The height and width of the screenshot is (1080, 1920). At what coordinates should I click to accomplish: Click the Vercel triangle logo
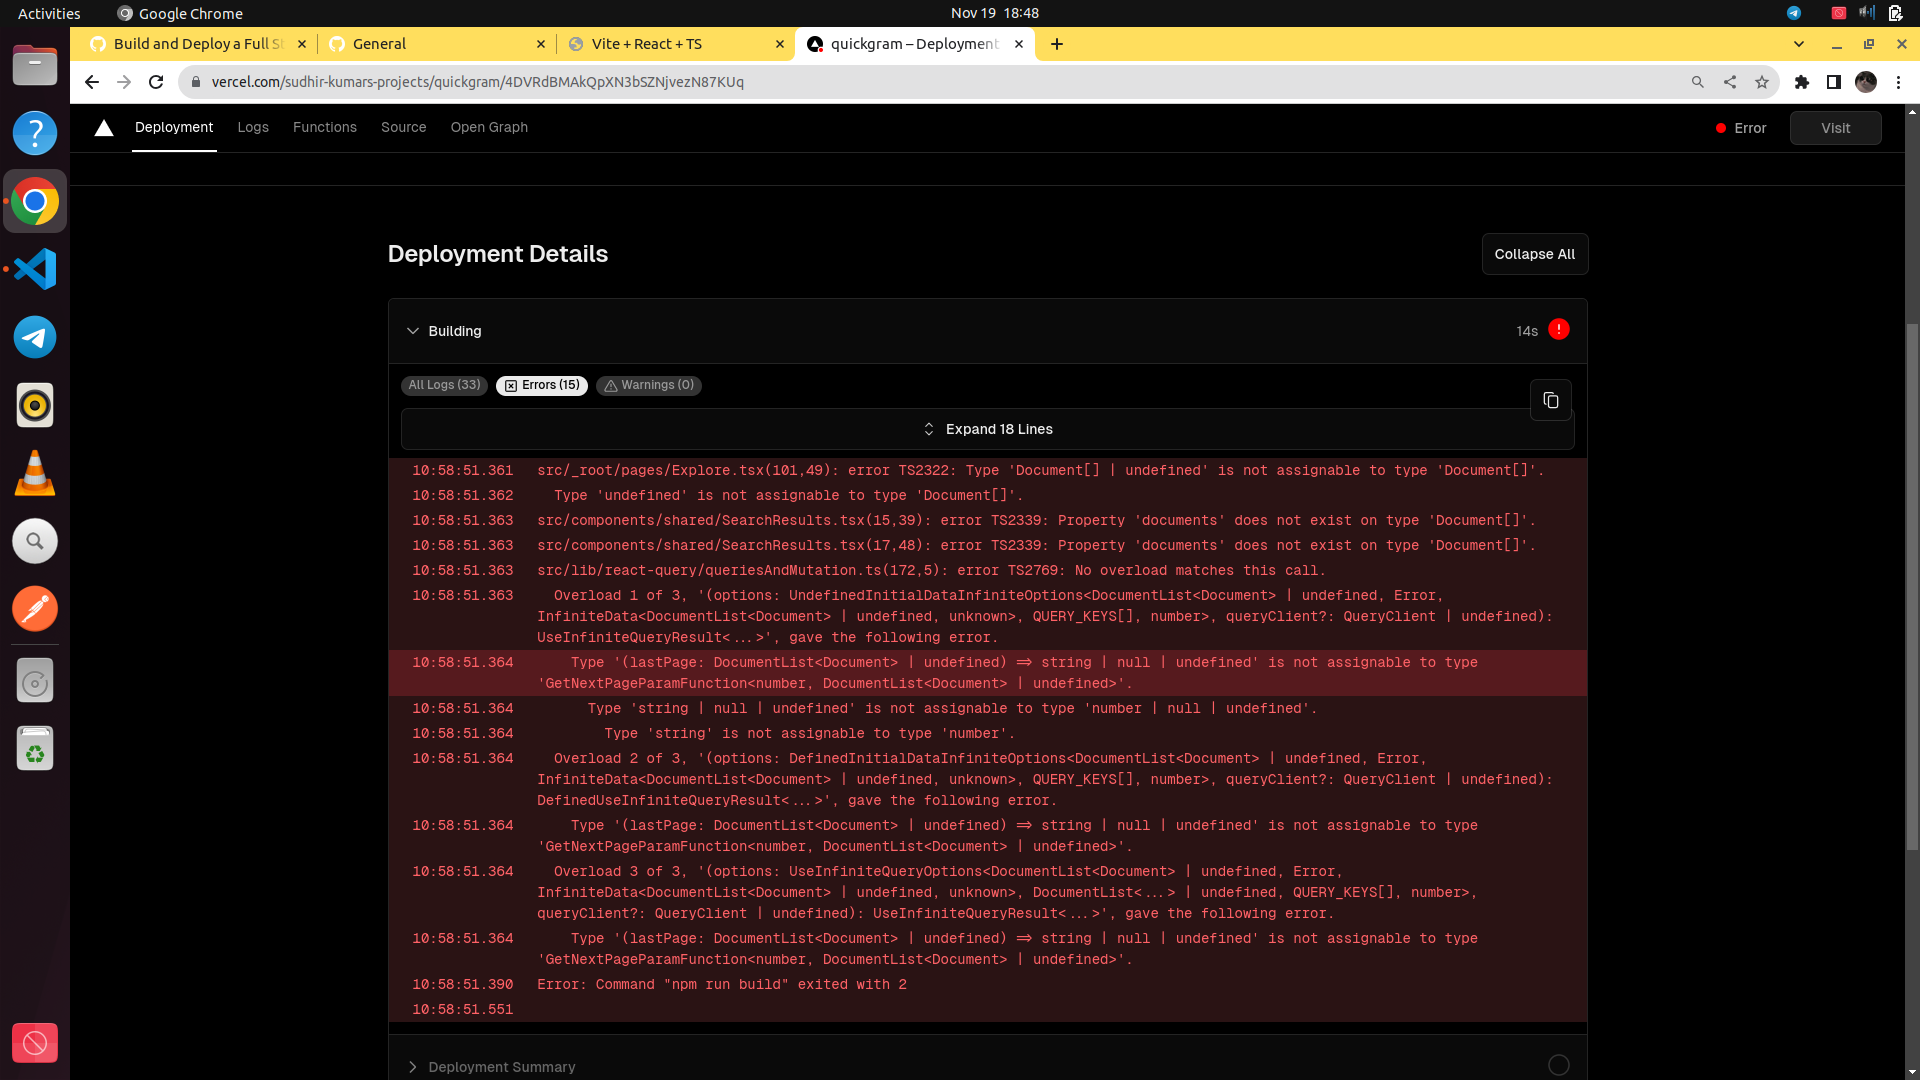click(x=103, y=128)
